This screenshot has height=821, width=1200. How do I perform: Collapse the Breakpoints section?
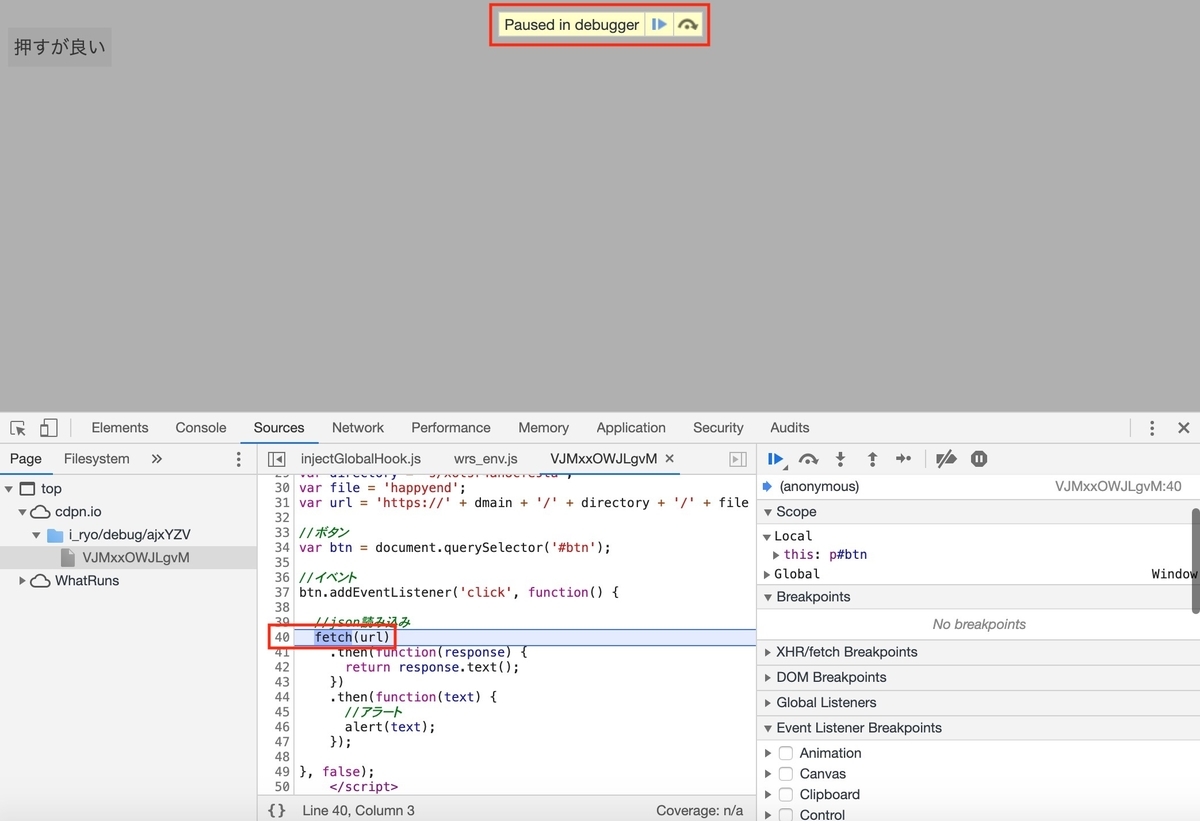tap(768, 597)
